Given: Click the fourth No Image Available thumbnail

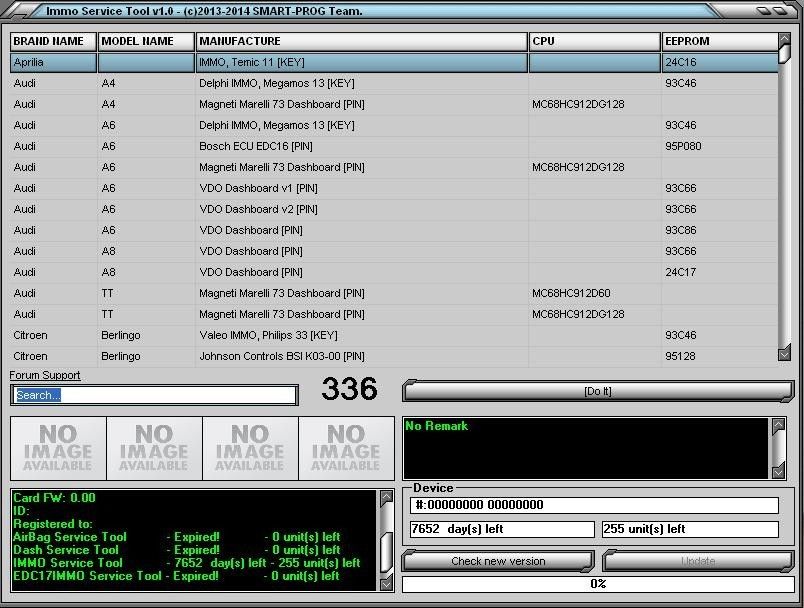Looking at the screenshot, I should tap(346, 449).
